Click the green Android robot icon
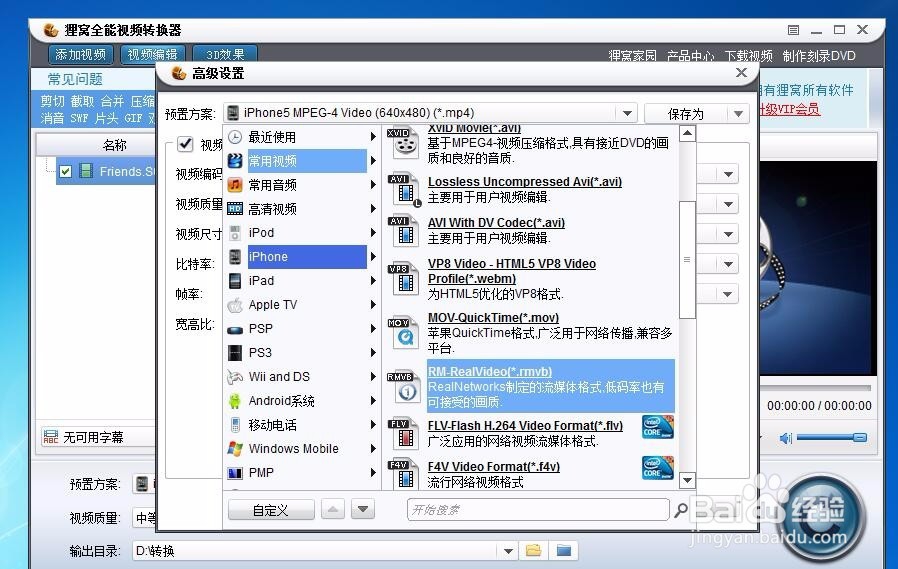Screen dimensions: 898x569 [x=235, y=401]
